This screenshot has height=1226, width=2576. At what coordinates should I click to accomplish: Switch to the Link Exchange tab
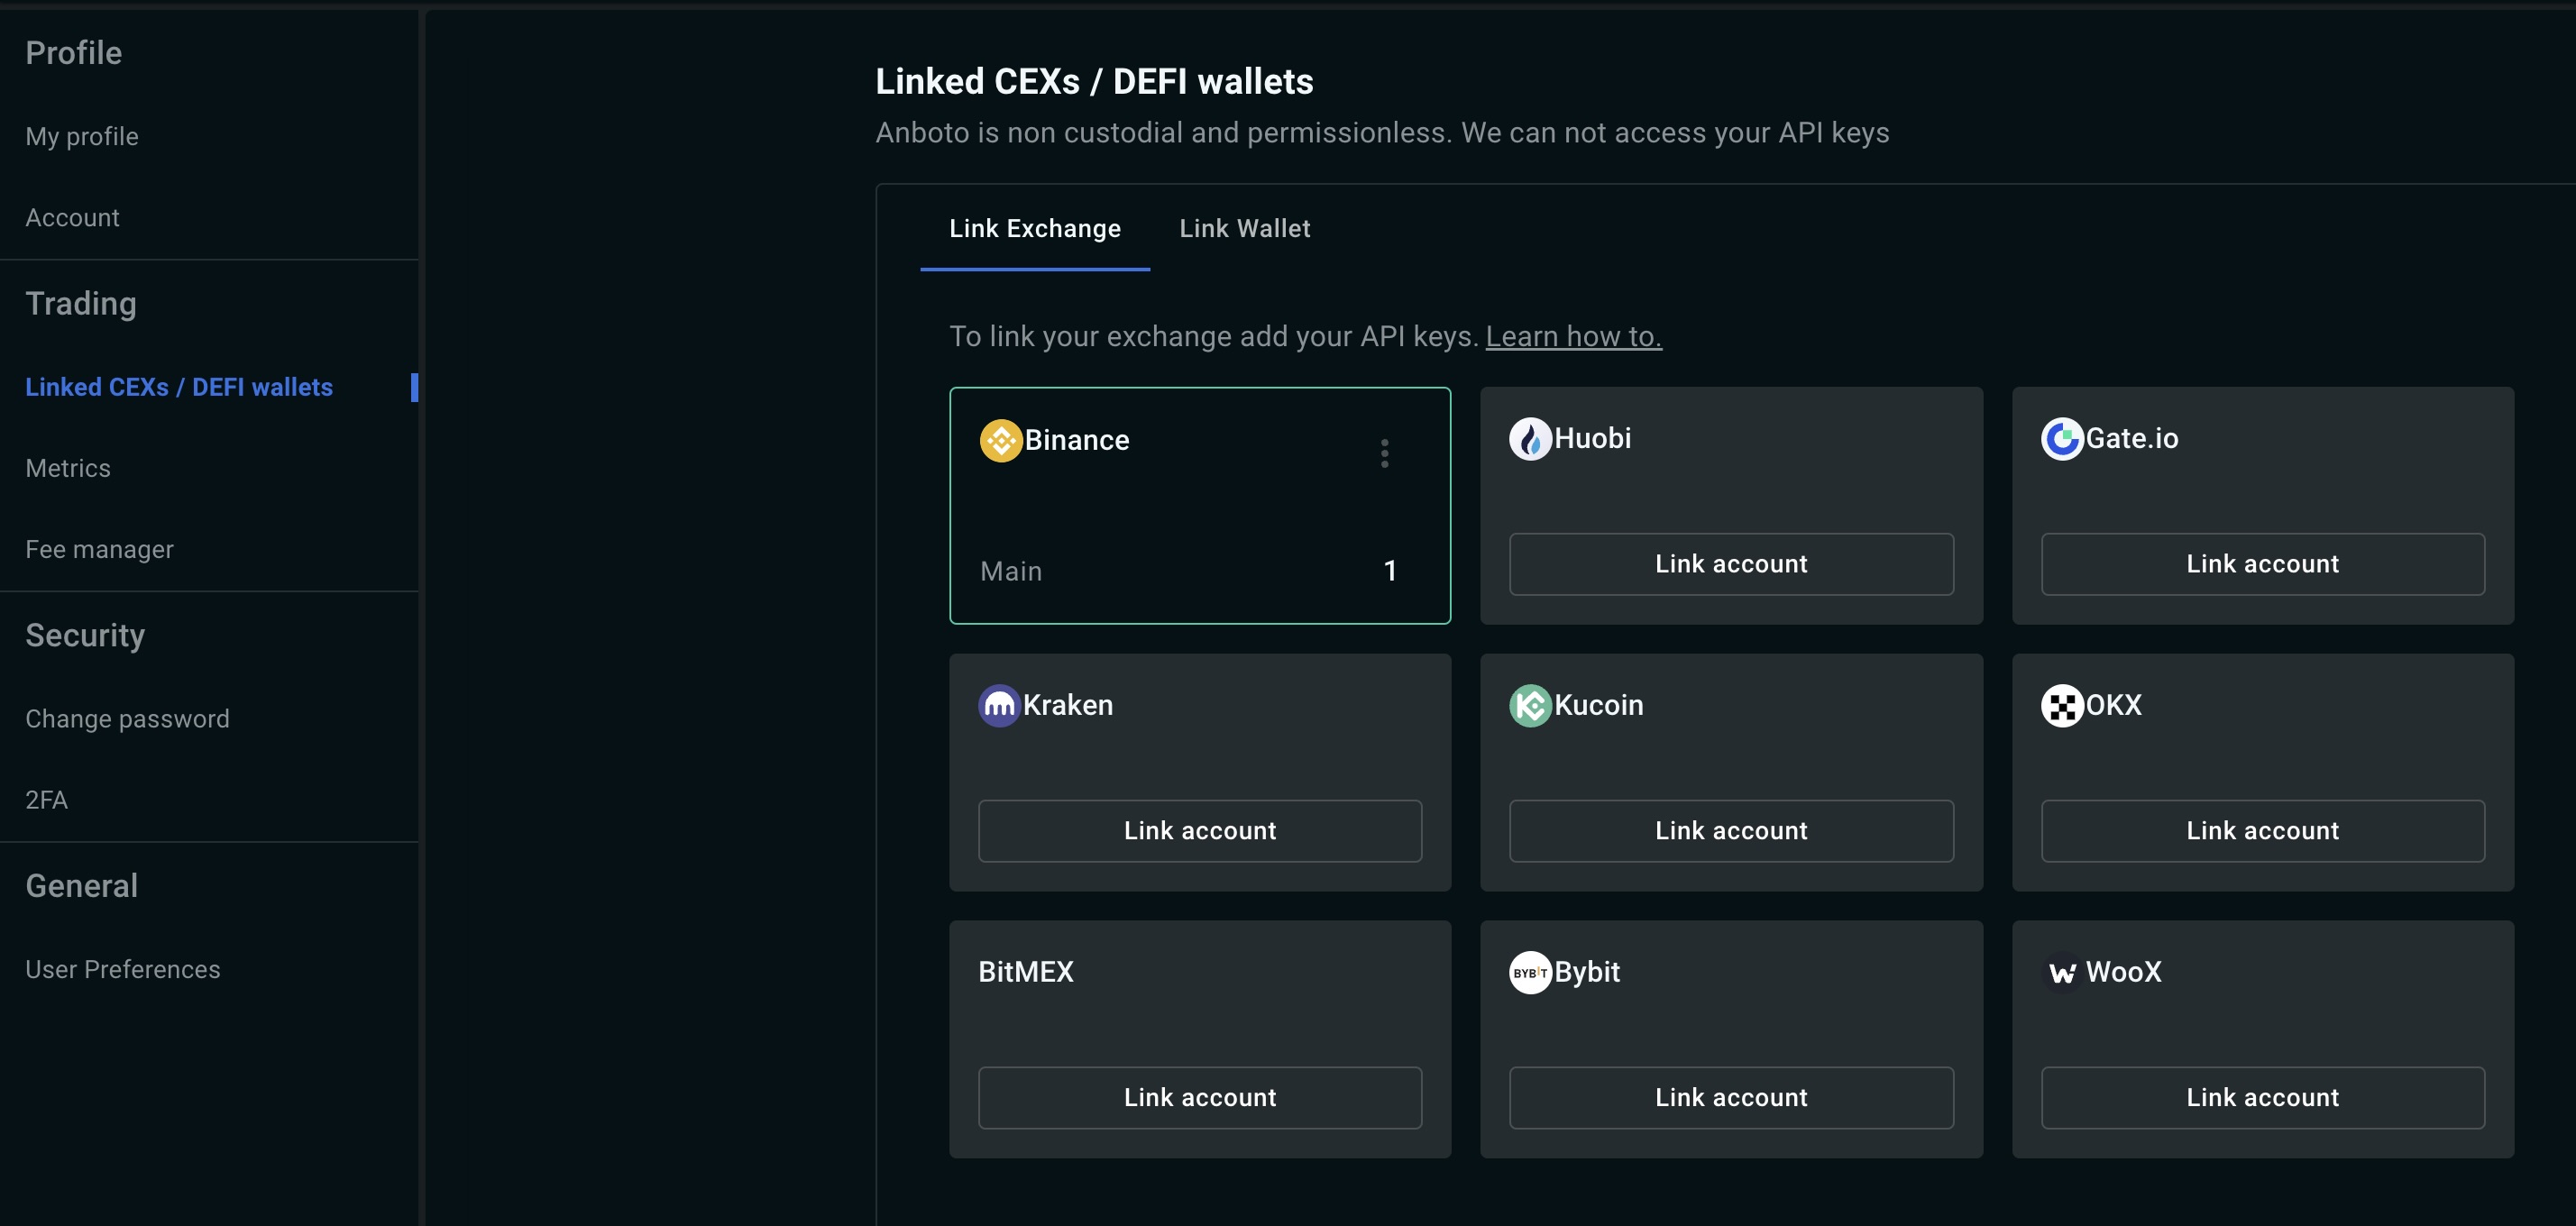1035,229
